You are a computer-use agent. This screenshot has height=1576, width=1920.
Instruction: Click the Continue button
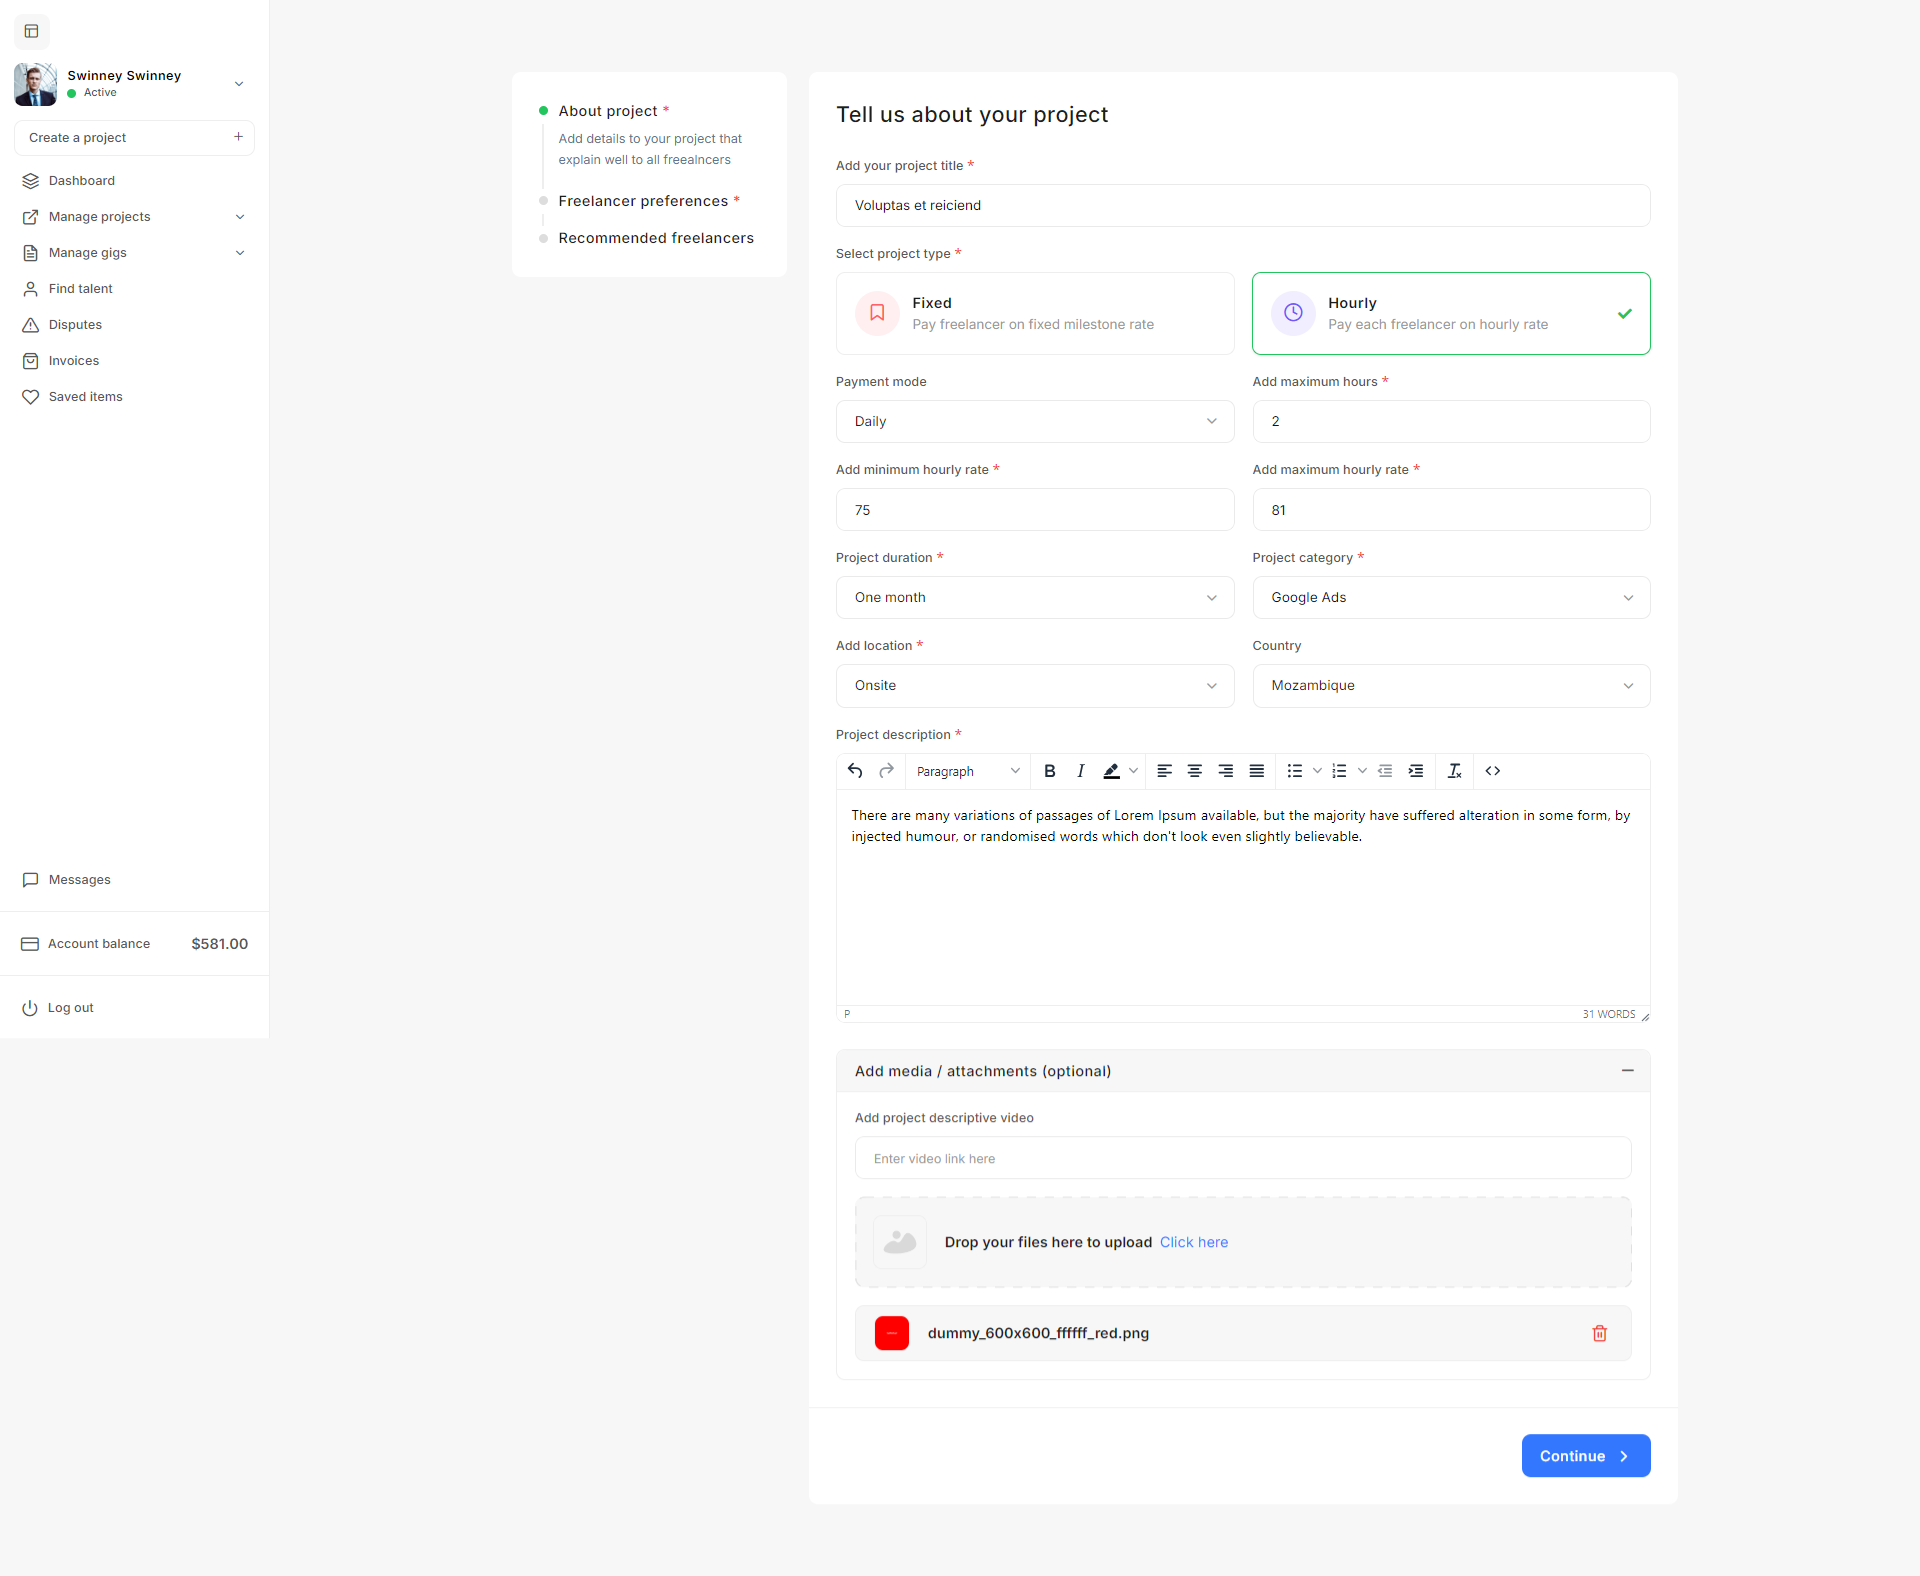(x=1585, y=1456)
